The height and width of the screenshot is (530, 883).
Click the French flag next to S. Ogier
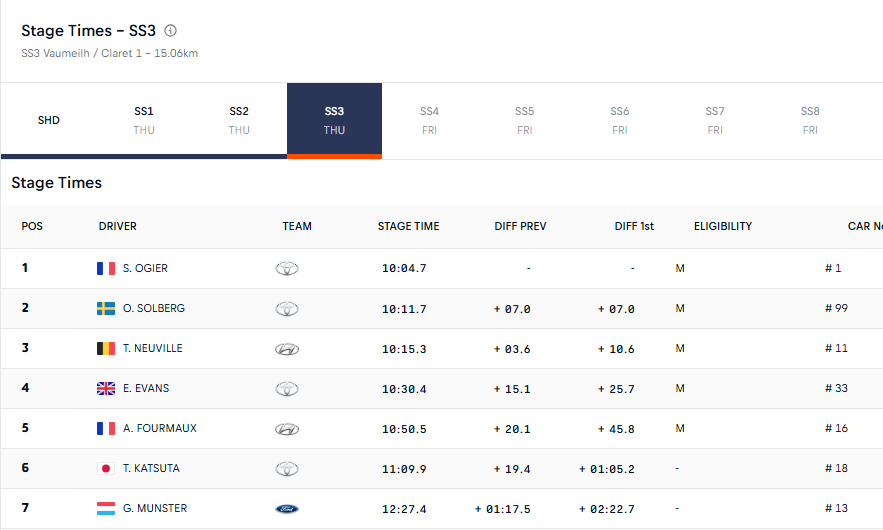106,268
